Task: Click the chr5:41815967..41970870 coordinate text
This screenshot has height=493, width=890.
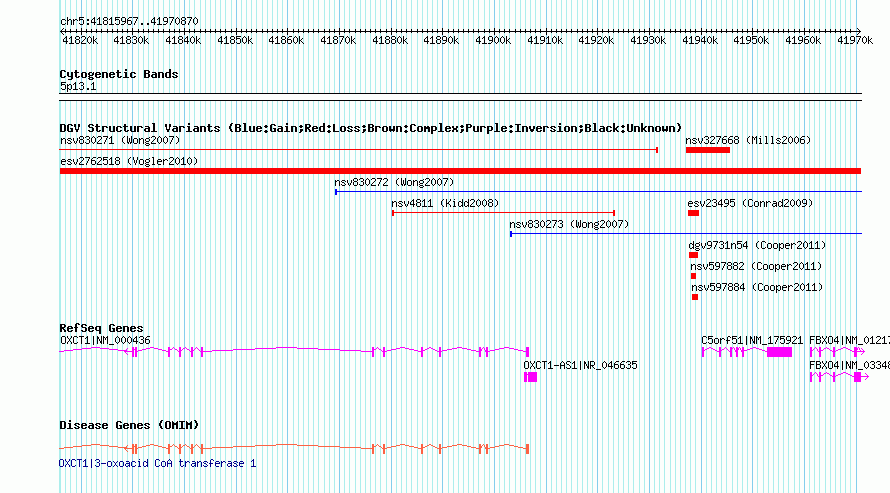Action: 129,21
